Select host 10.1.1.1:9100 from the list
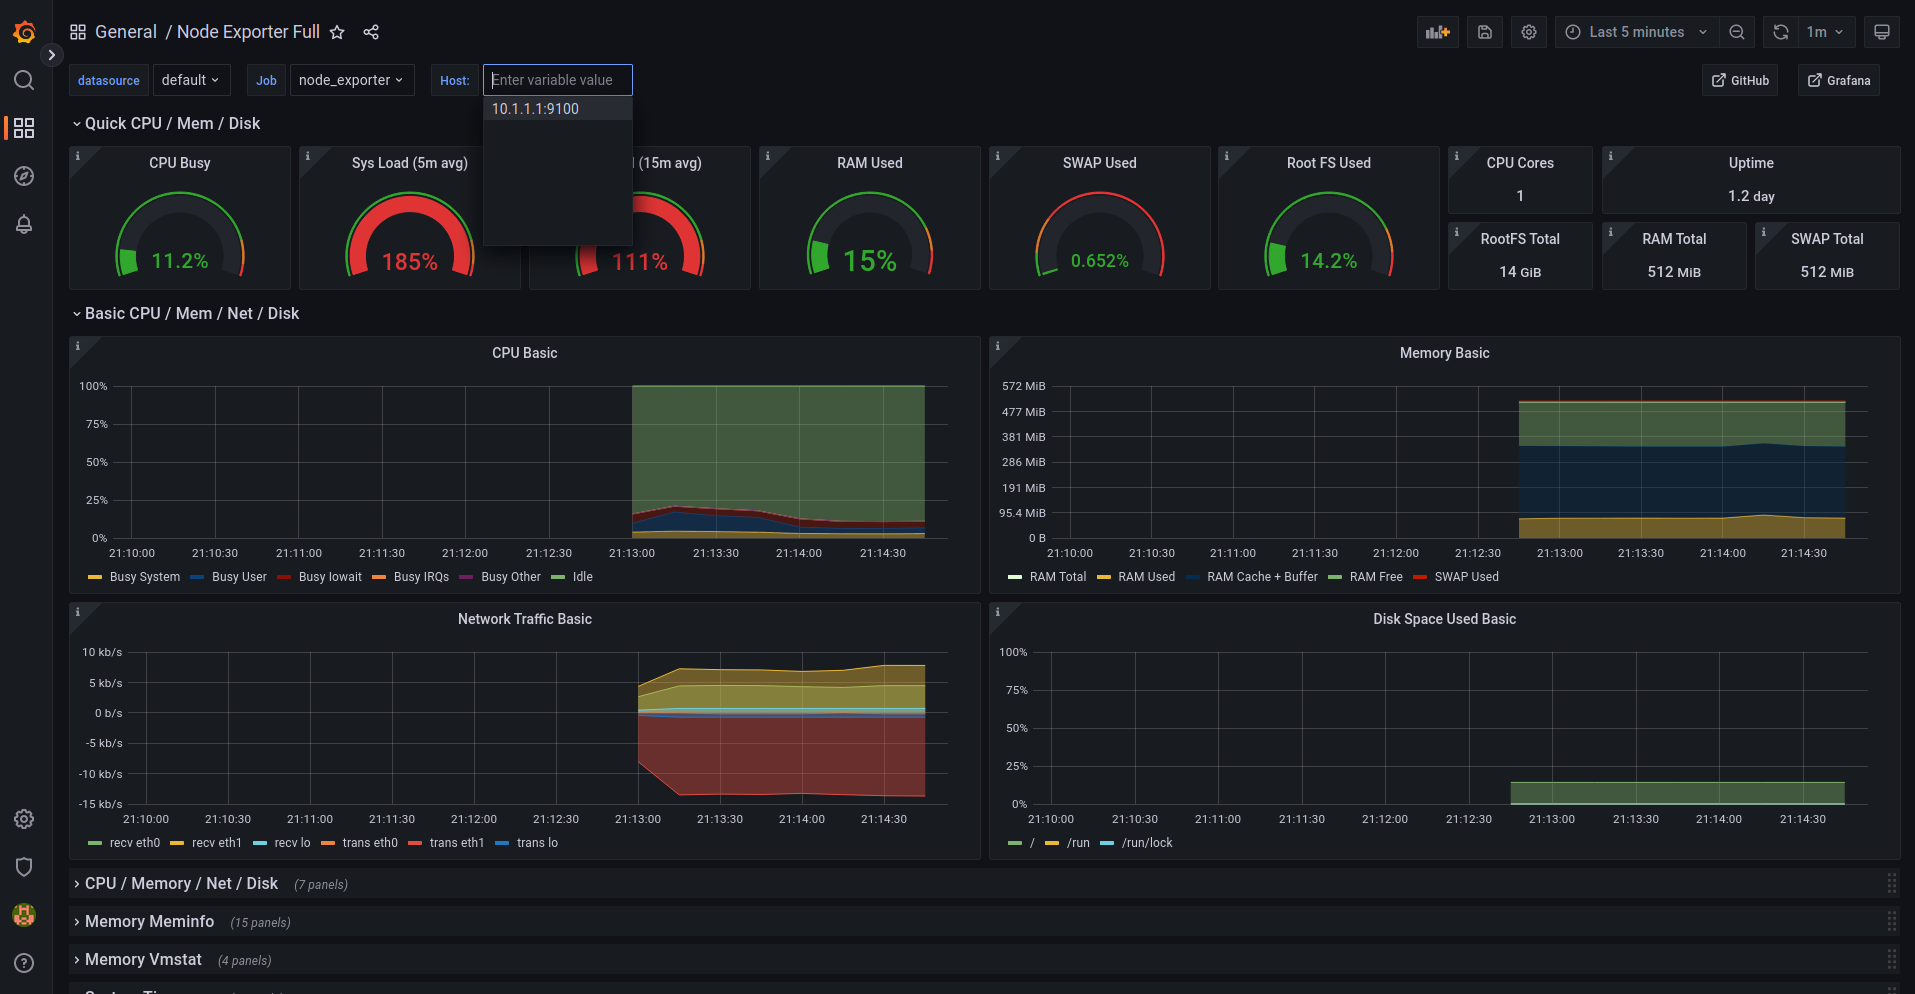The width and height of the screenshot is (1915, 994). click(x=558, y=109)
